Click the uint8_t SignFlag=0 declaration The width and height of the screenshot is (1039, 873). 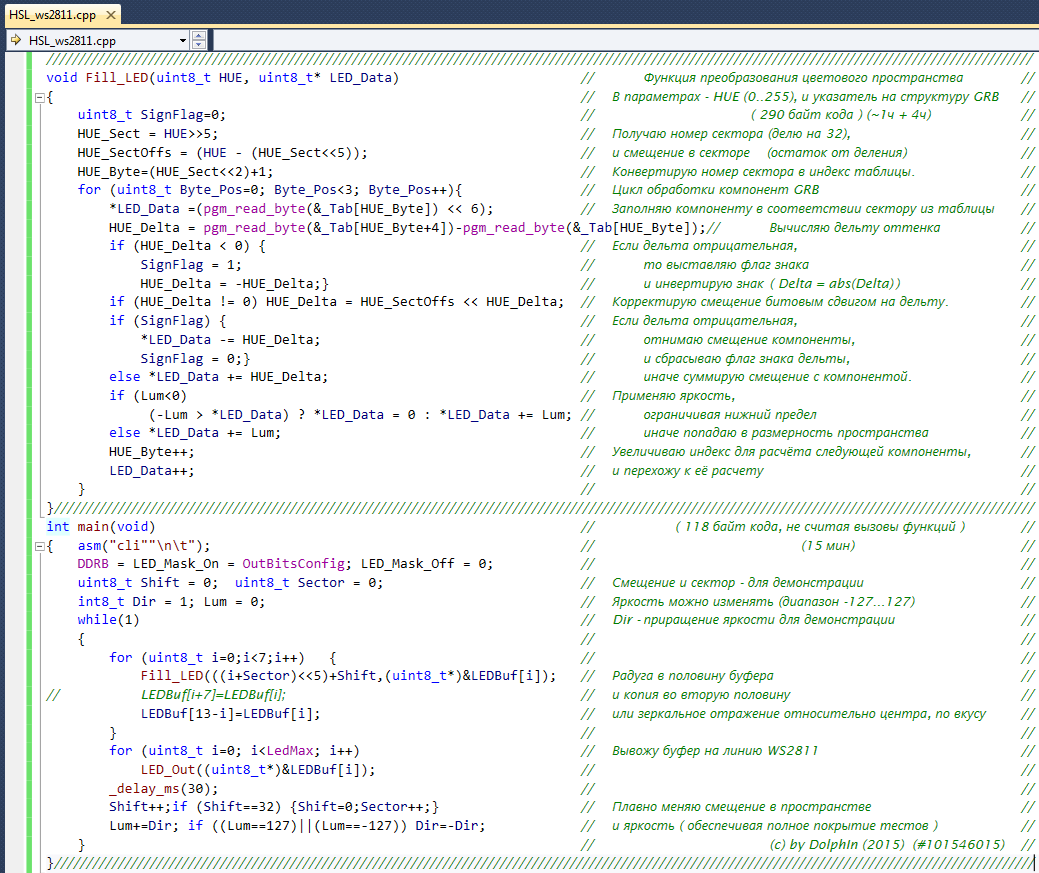click(151, 115)
